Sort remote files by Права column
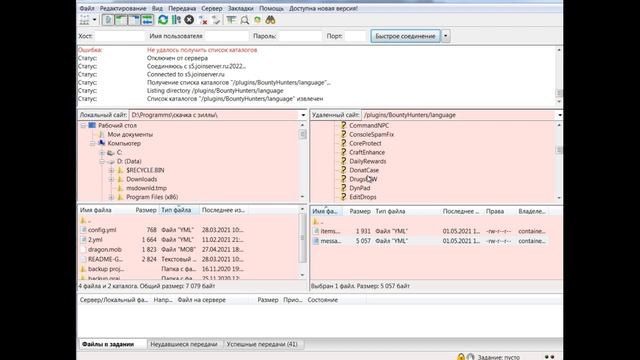640x360 pixels. [495, 211]
